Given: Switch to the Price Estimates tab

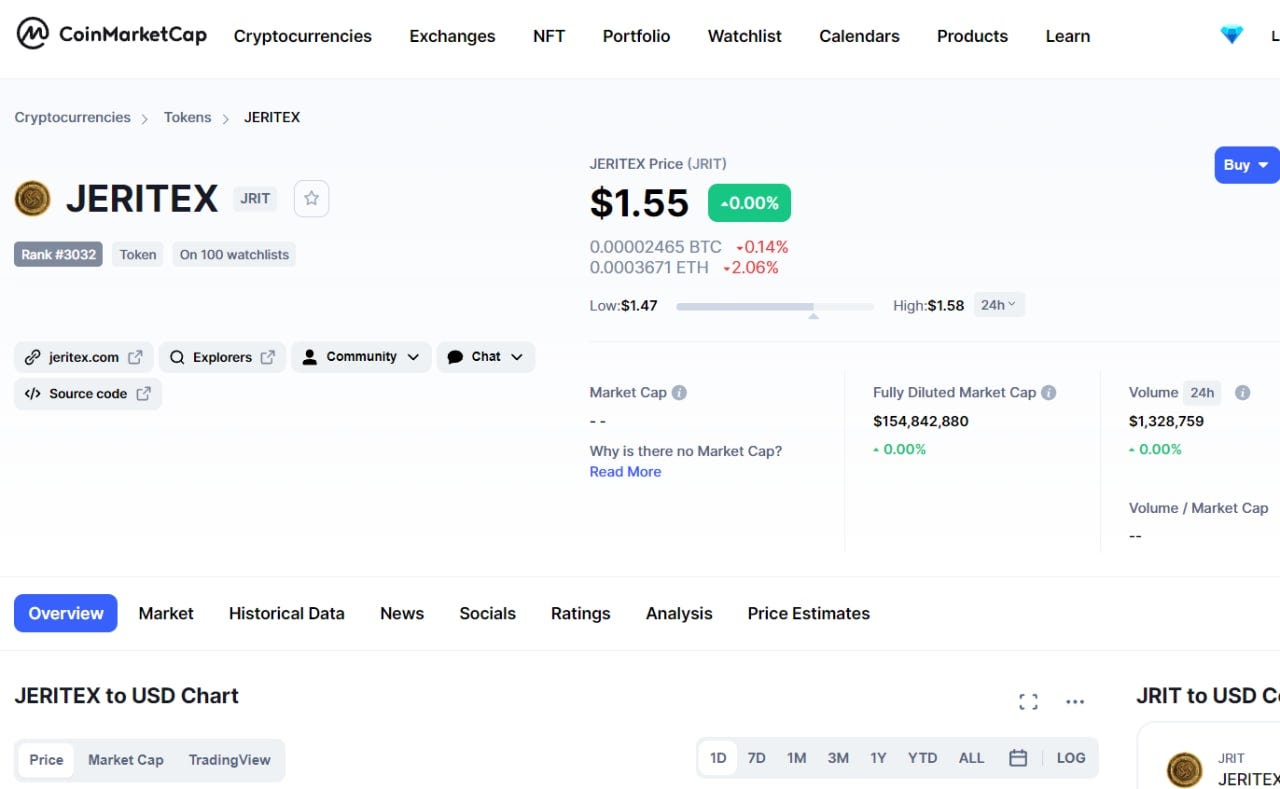Looking at the screenshot, I should pos(809,613).
